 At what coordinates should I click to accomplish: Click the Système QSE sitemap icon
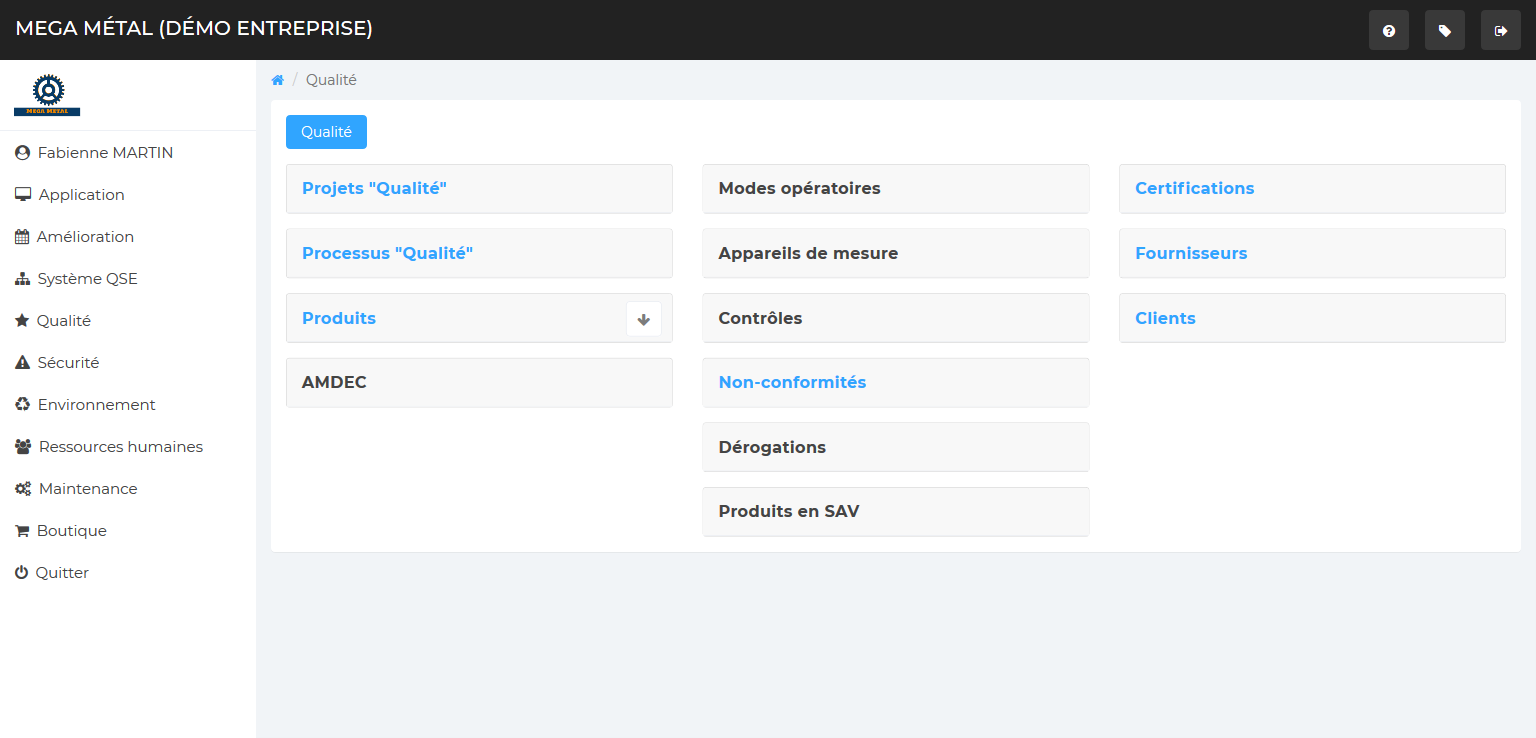click(22, 279)
